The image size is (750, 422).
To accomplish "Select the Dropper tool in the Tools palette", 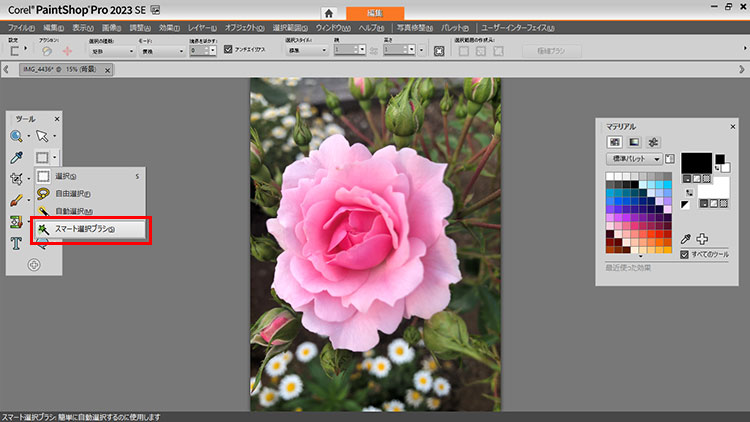I will pos(17,157).
